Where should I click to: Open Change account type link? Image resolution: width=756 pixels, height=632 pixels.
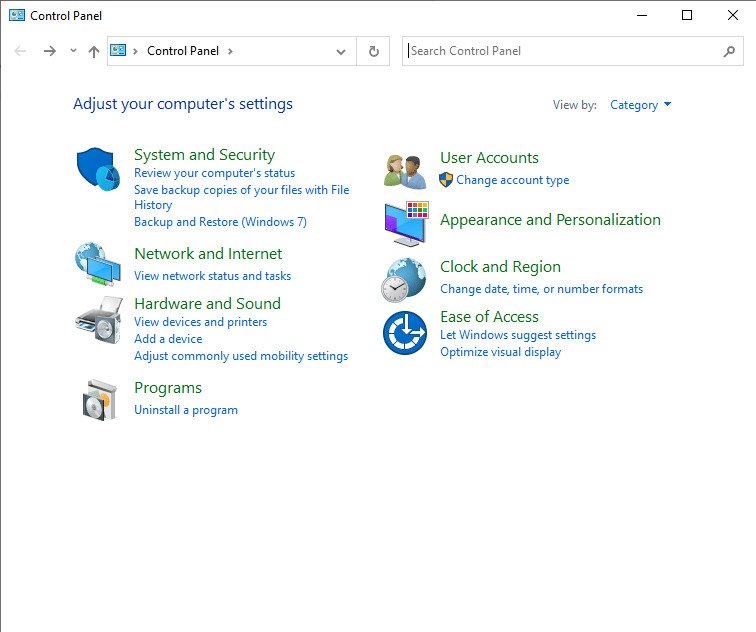click(x=512, y=180)
